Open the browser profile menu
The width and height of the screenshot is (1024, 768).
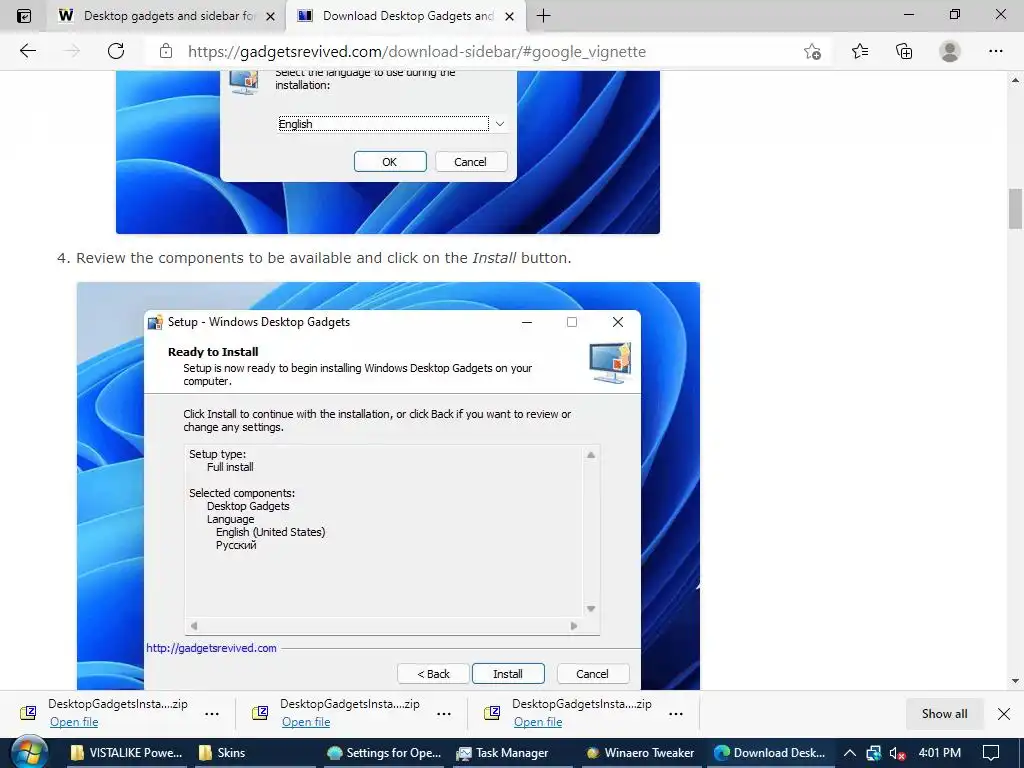click(x=950, y=51)
